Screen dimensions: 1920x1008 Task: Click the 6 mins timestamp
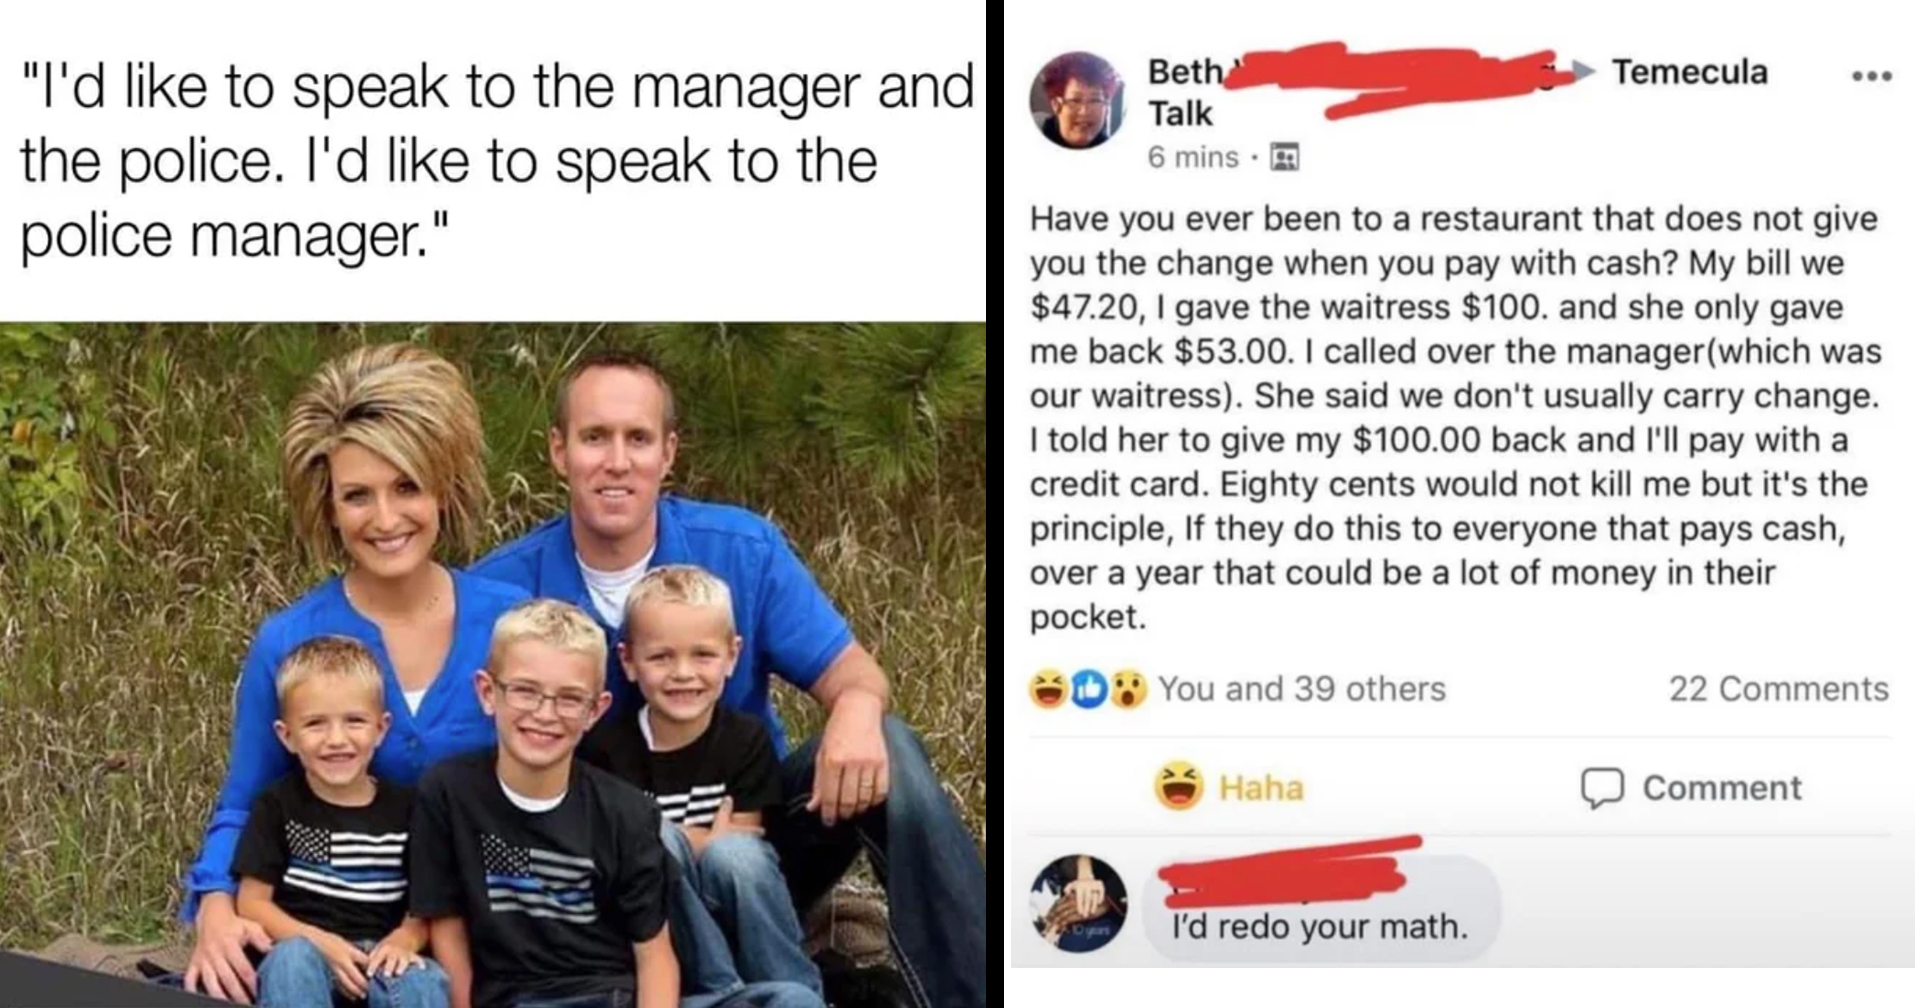pos(1193,157)
